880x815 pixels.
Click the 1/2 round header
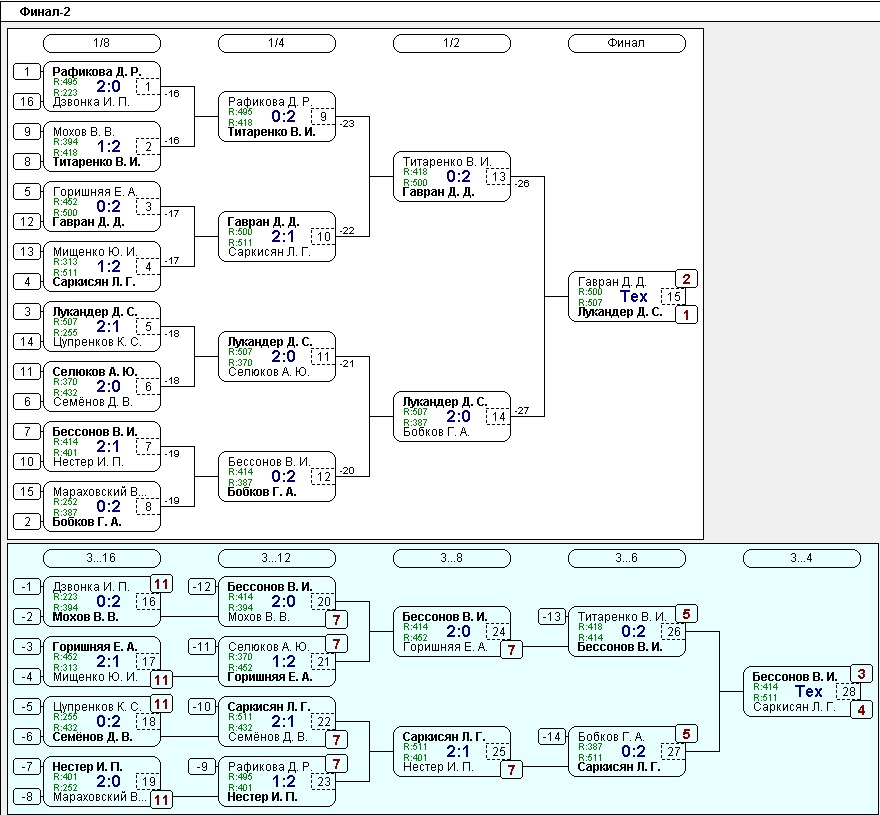click(x=452, y=43)
